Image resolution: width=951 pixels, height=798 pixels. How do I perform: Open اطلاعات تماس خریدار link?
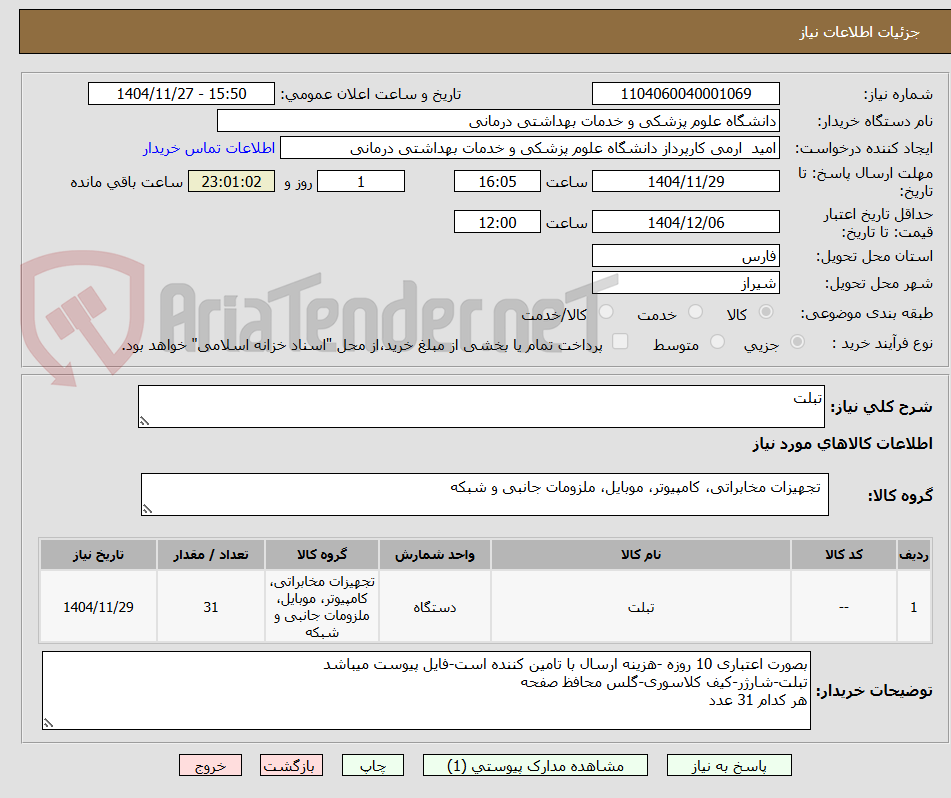click(209, 148)
